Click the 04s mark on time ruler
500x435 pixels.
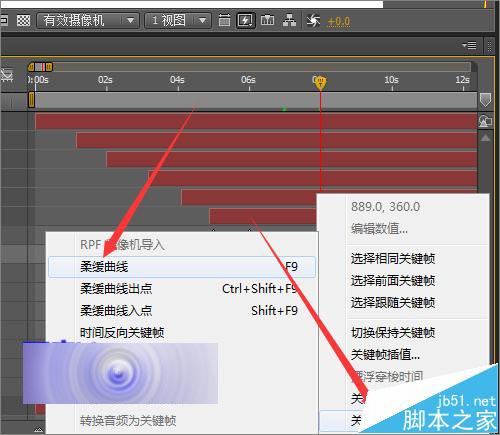[177, 80]
